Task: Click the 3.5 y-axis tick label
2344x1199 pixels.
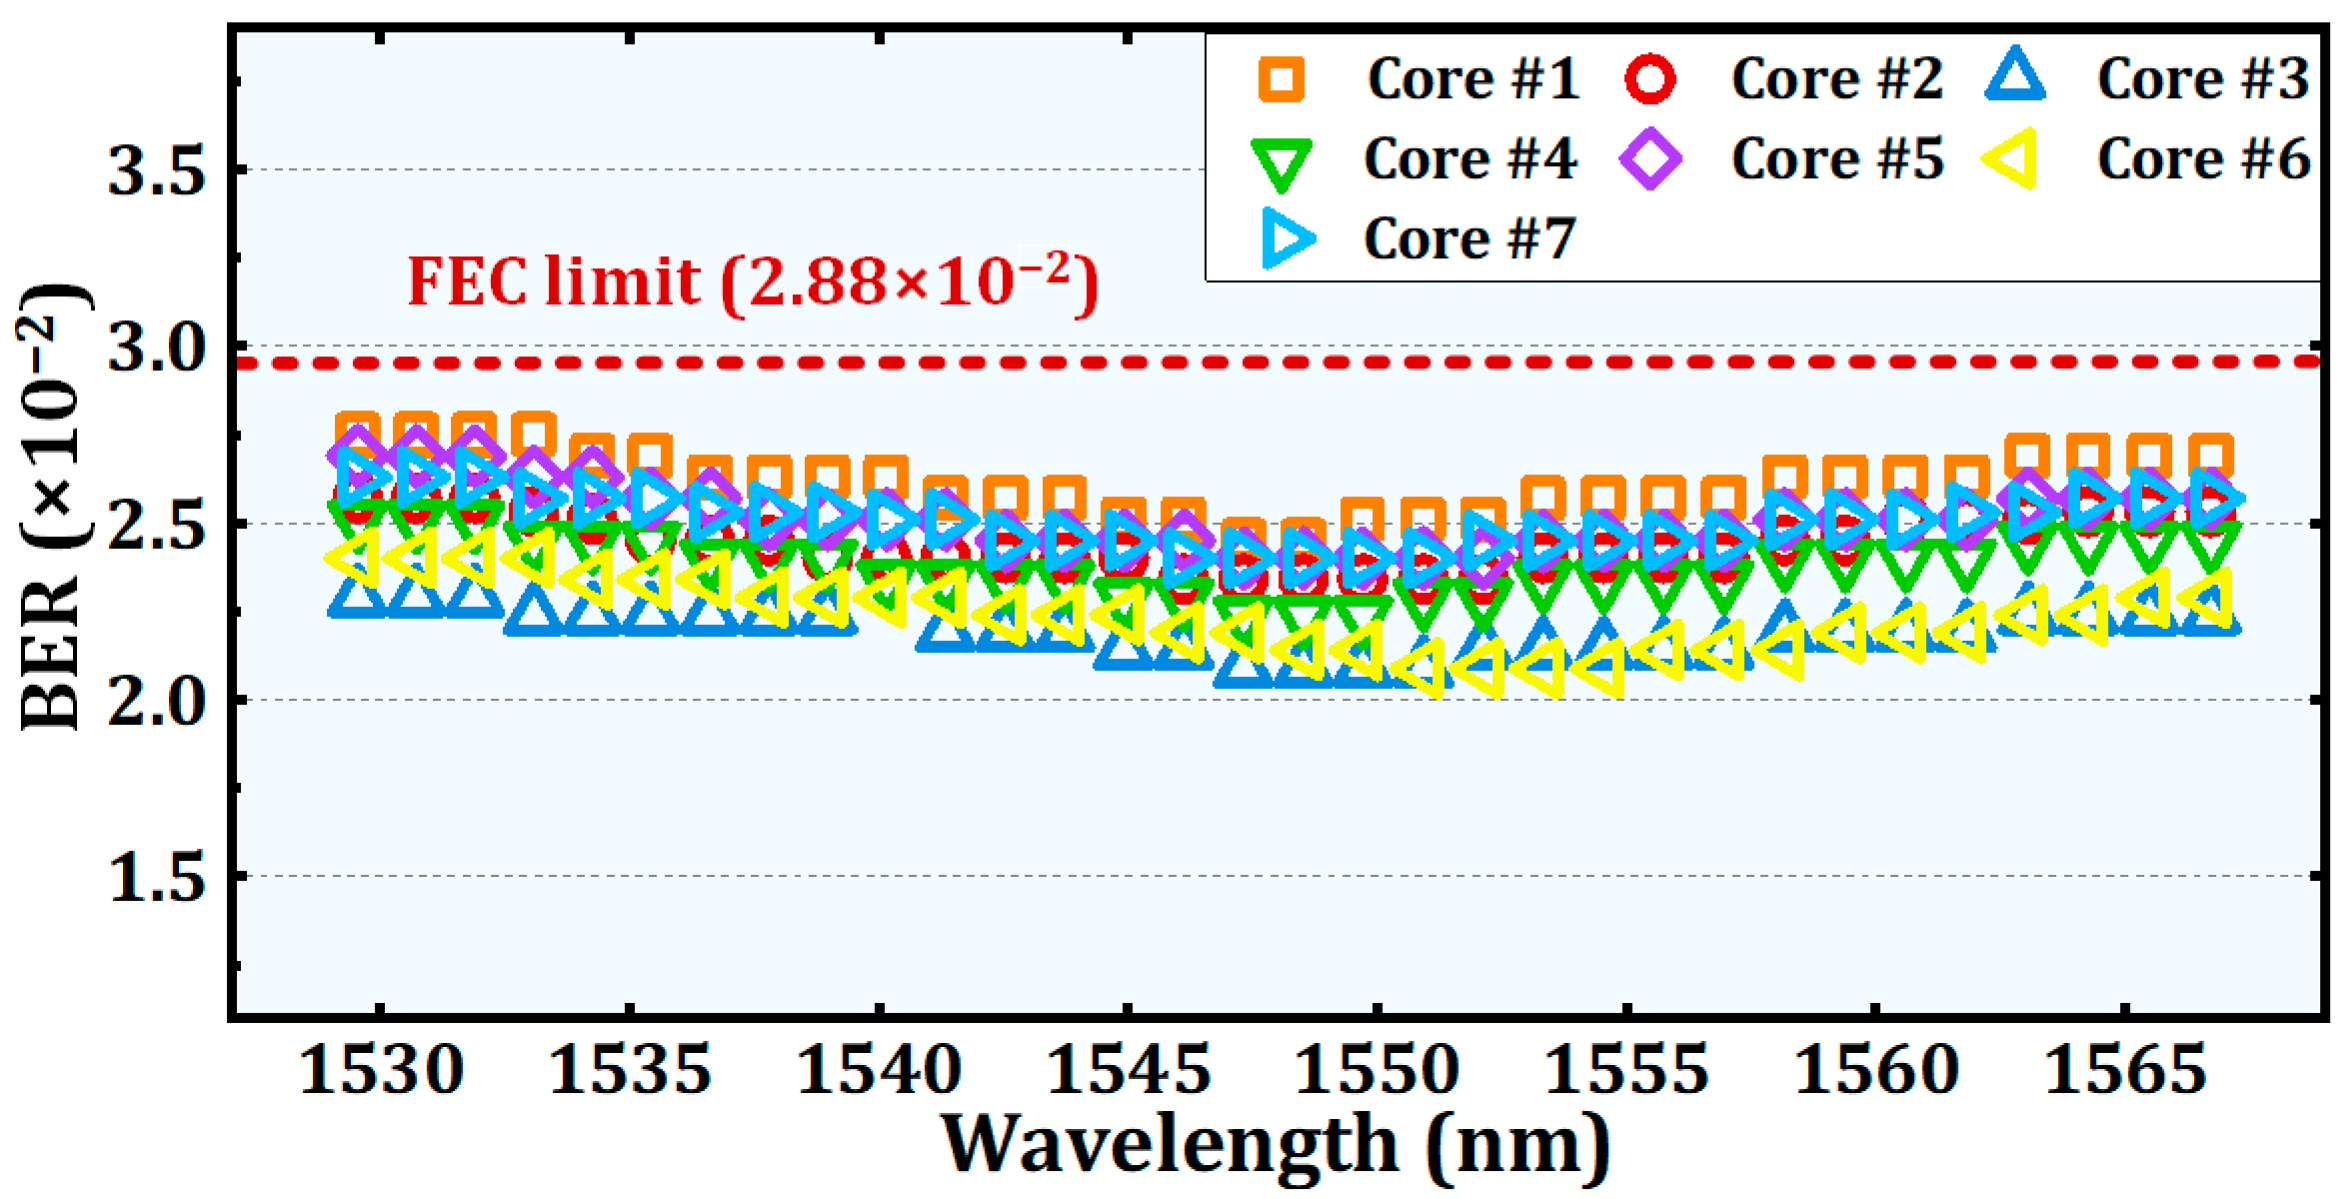Action: pyautogui.click(x=156, y=171)
